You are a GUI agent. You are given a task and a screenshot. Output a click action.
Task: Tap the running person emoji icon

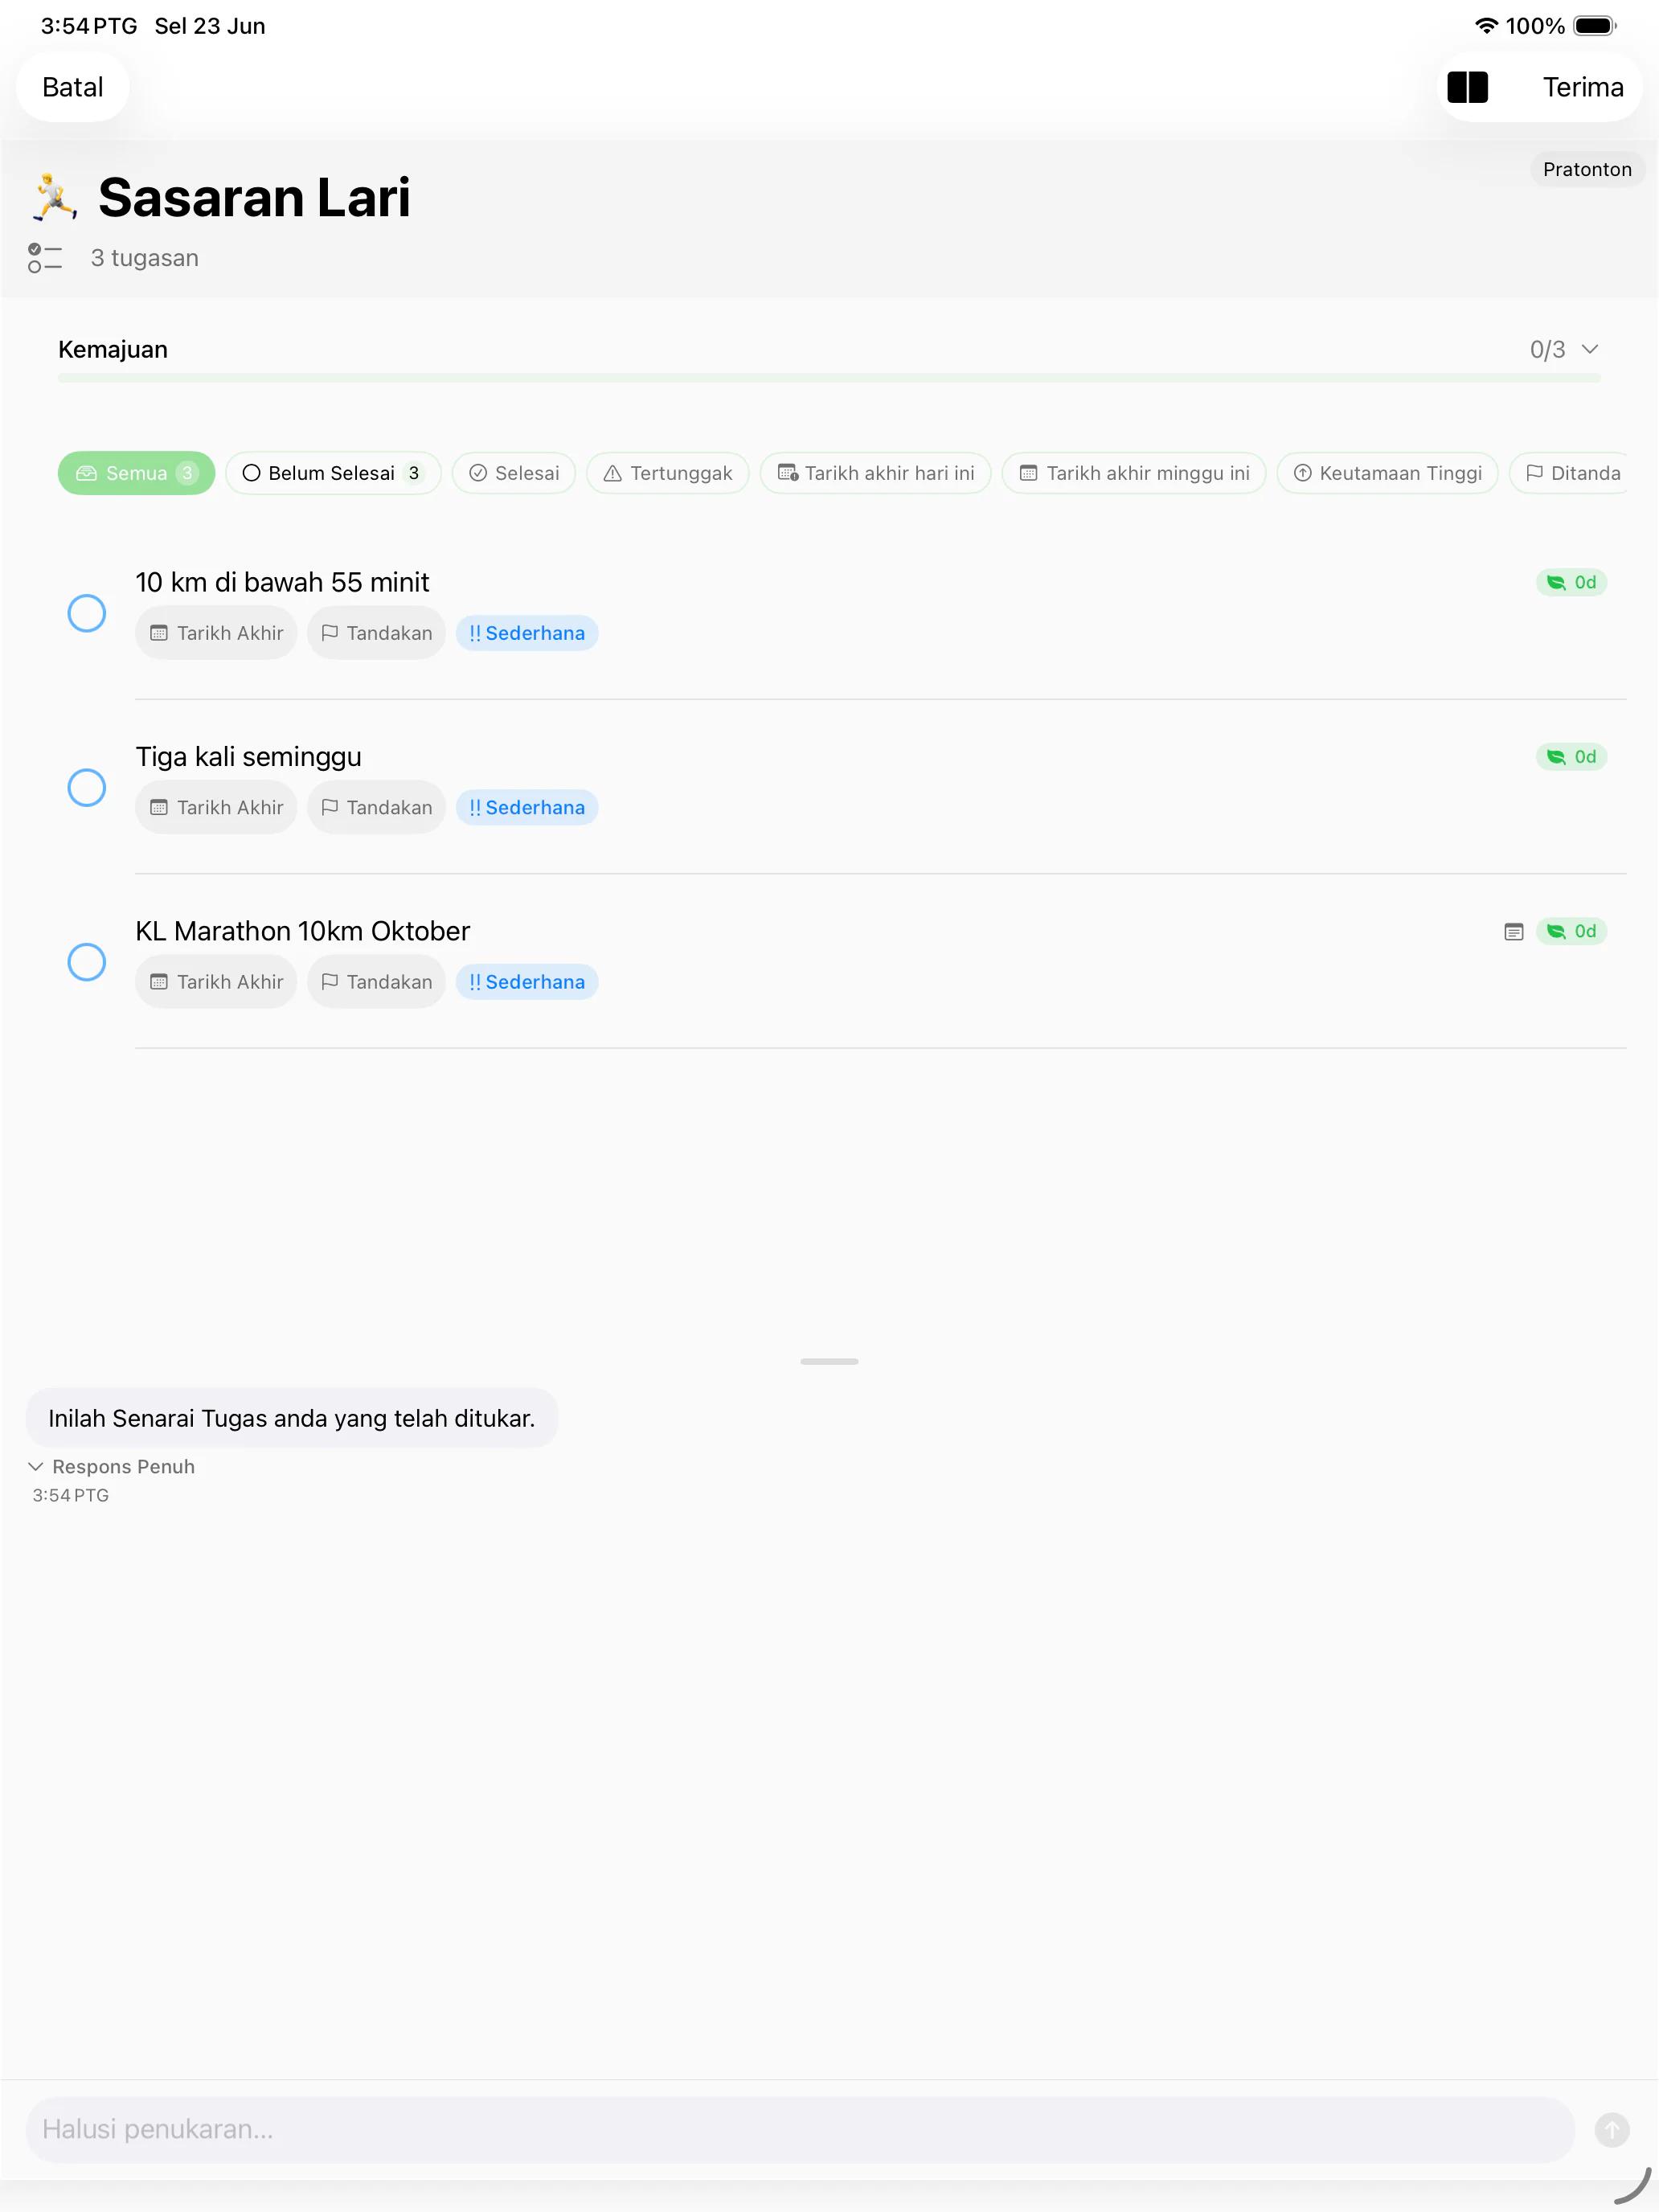54,197
